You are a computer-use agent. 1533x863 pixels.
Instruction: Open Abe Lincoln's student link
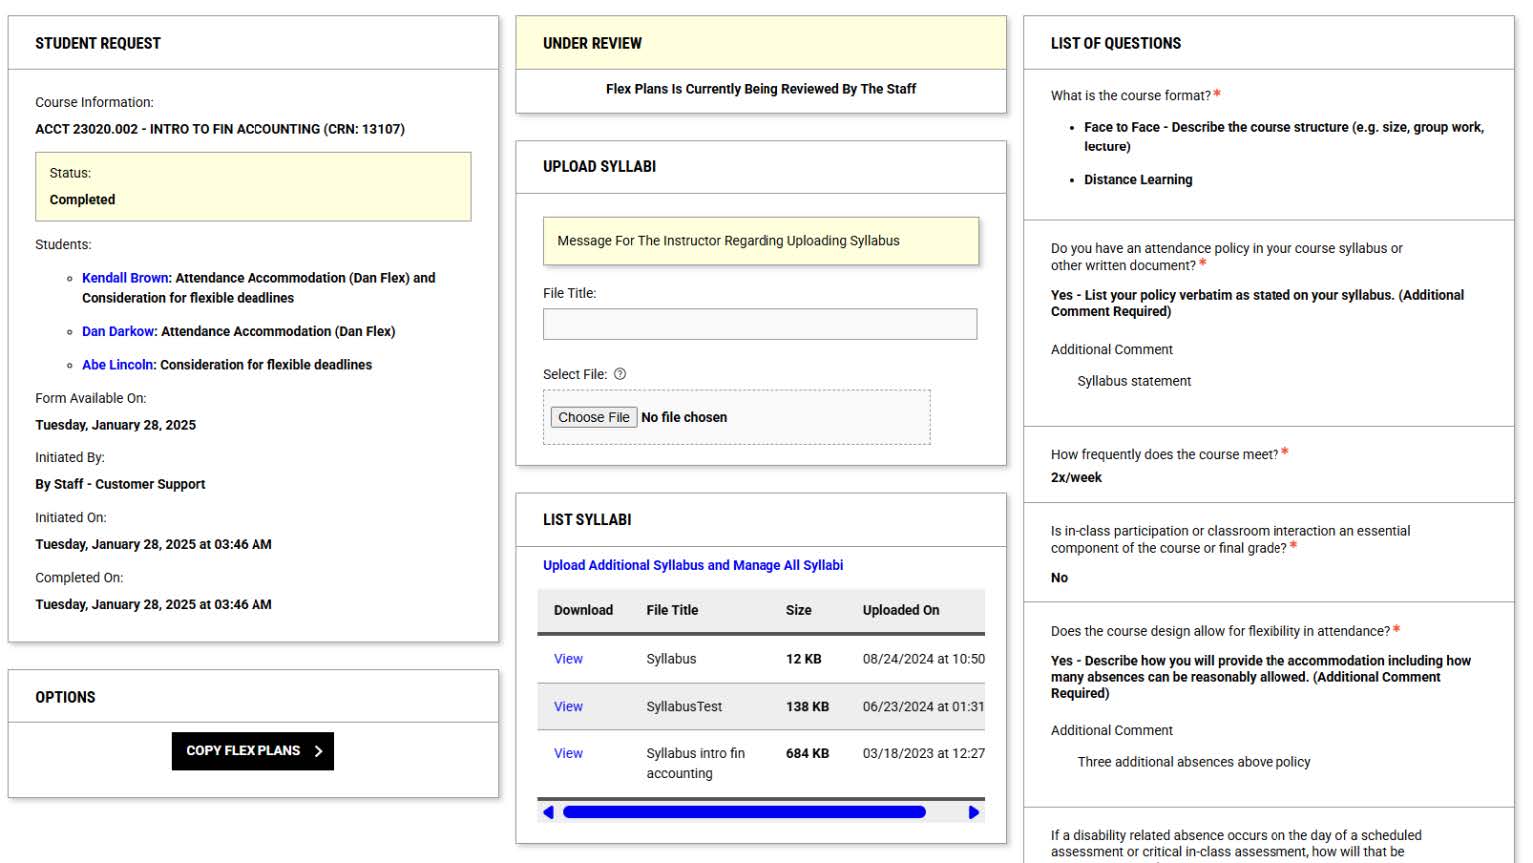coord(118,364)
